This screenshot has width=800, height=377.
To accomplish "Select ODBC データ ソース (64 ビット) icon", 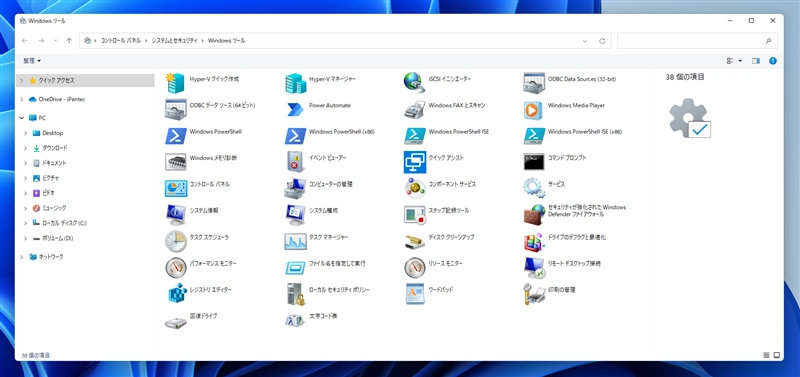I will [x=175, y=109].
